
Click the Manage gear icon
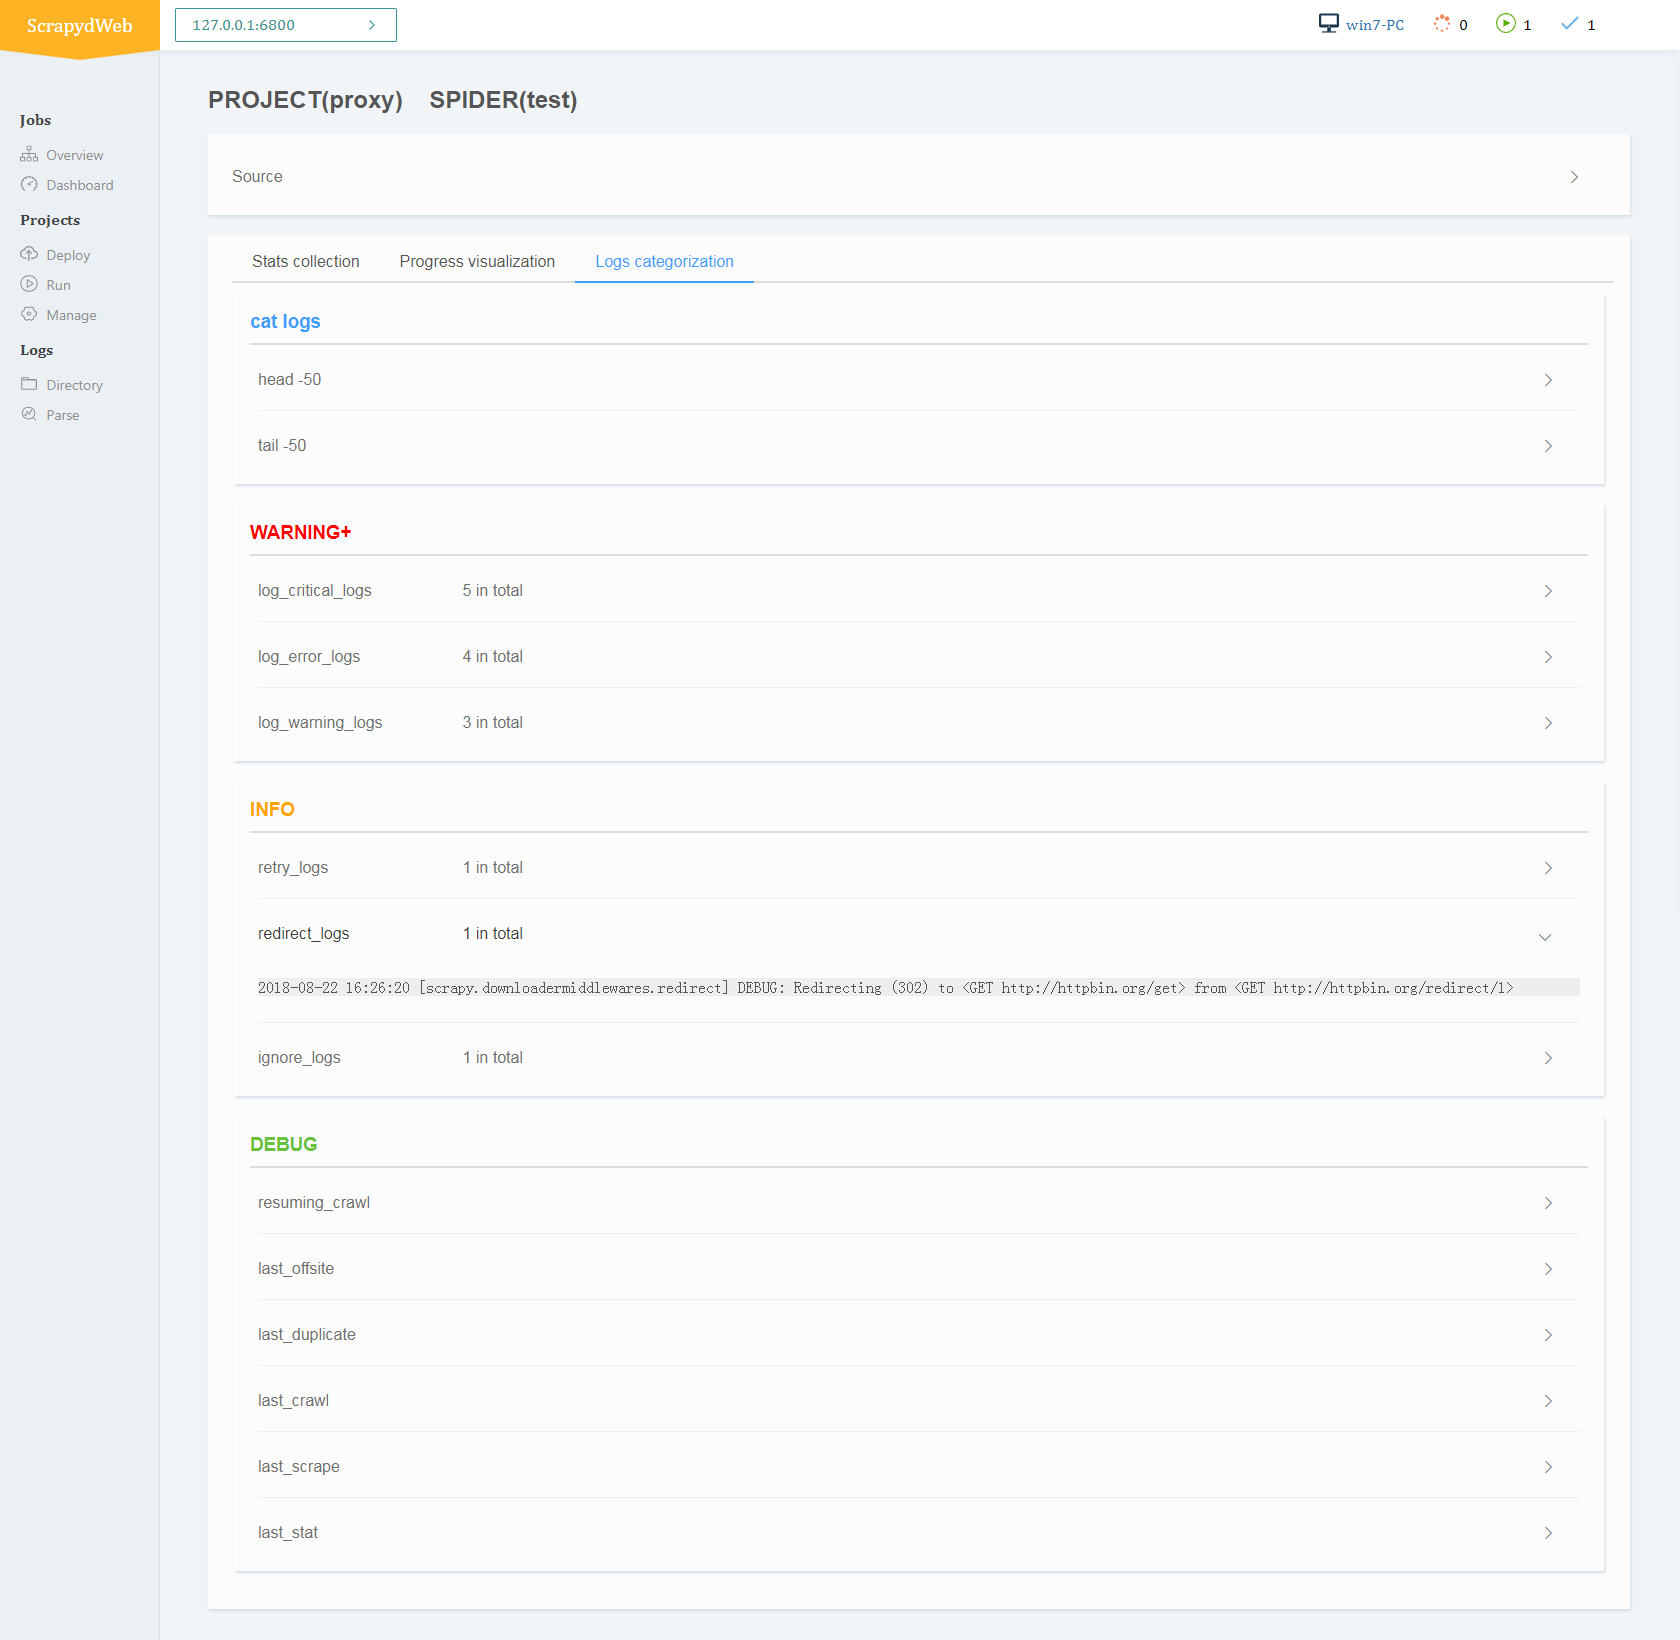29,314
